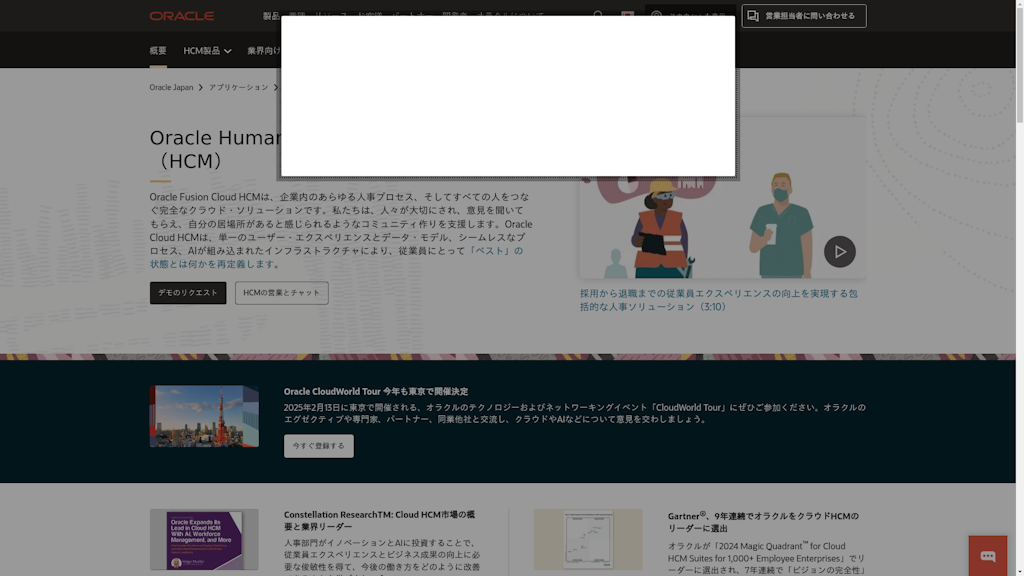Open the Tokyo Tower CloudWorld thumbnail
The height and width of the screenshot is (576, 1024).
[x=204, y=416]
